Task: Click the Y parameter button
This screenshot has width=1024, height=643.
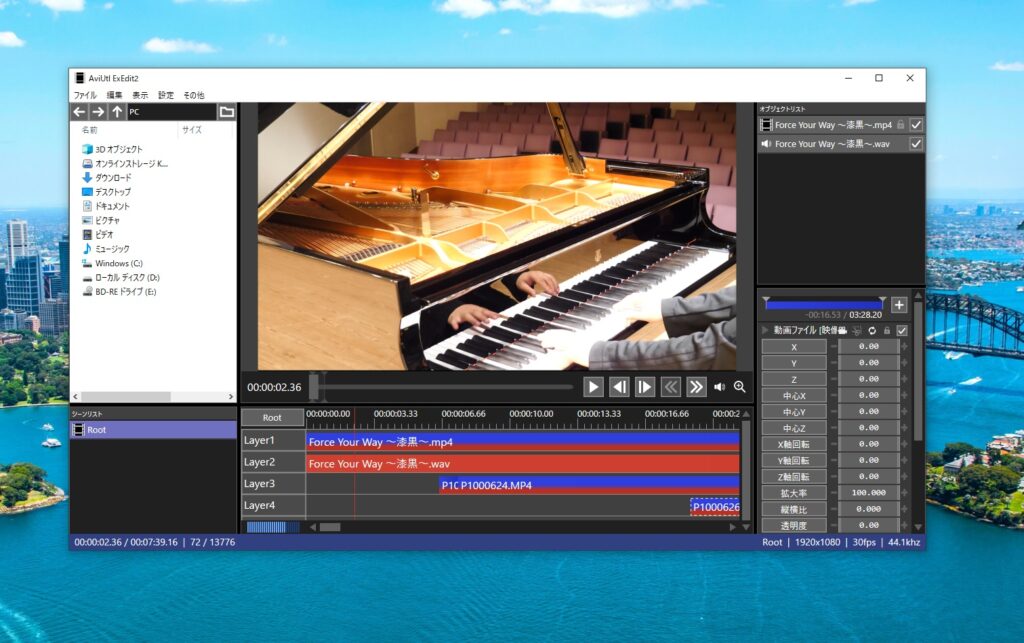Action: [x=794, y=363]
